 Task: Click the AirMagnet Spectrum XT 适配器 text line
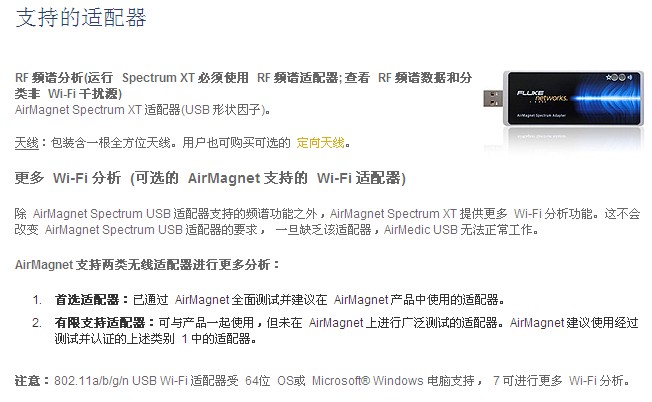coord(143,110)
